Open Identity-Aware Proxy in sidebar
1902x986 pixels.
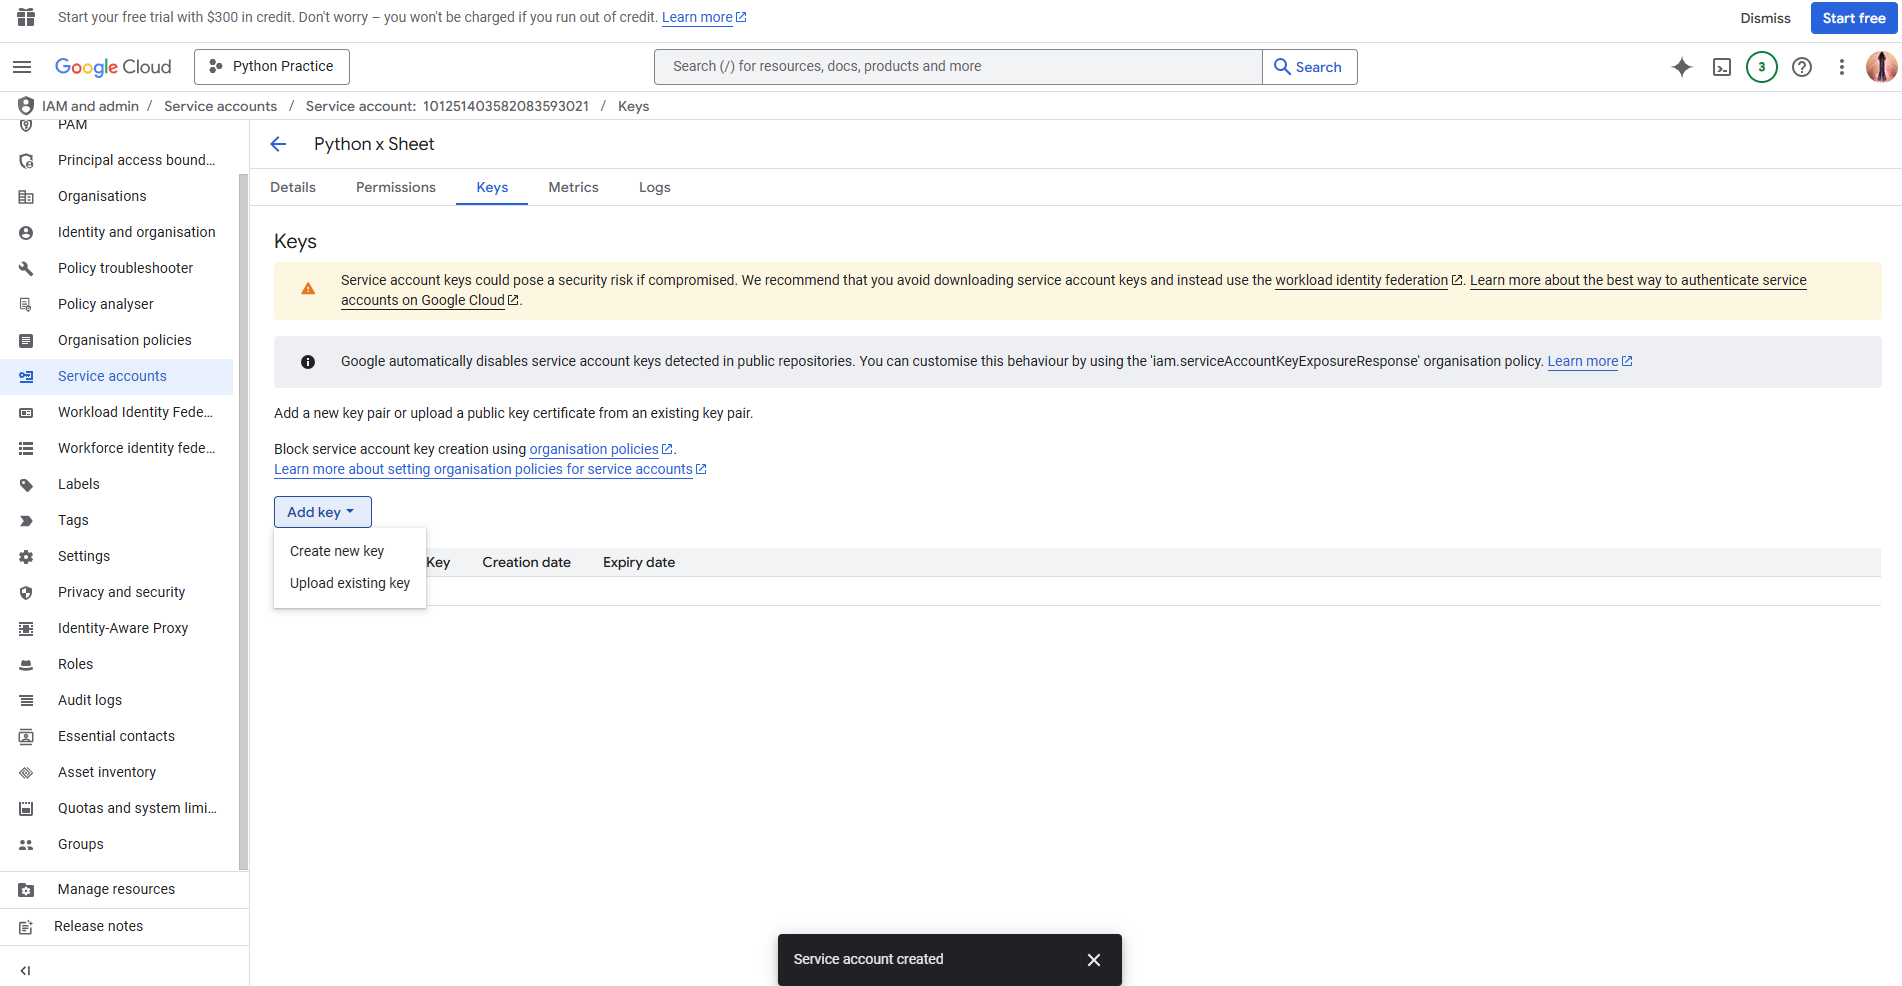point(116,629)
